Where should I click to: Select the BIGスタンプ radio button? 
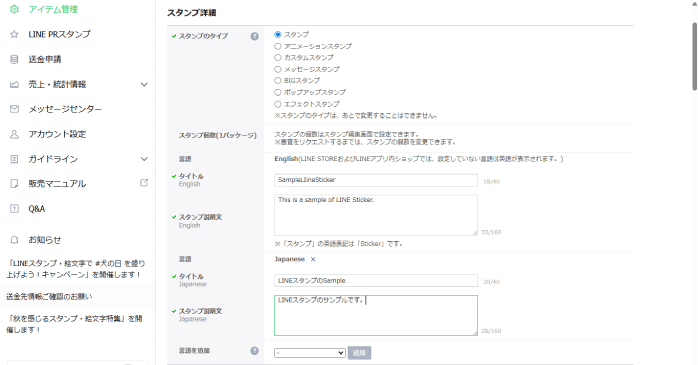[278, 81]
